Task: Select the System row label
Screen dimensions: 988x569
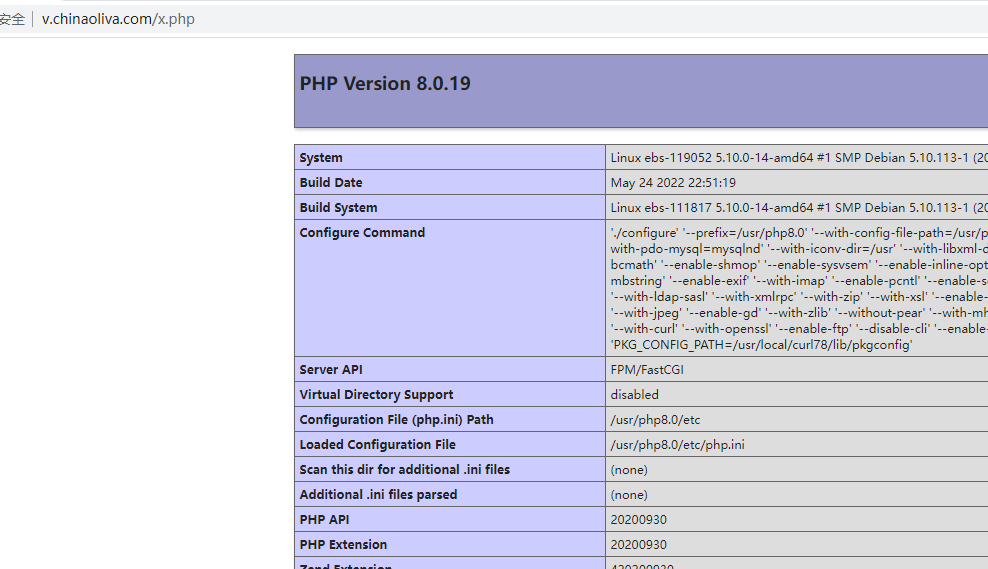Action: (x=321, y=158)
